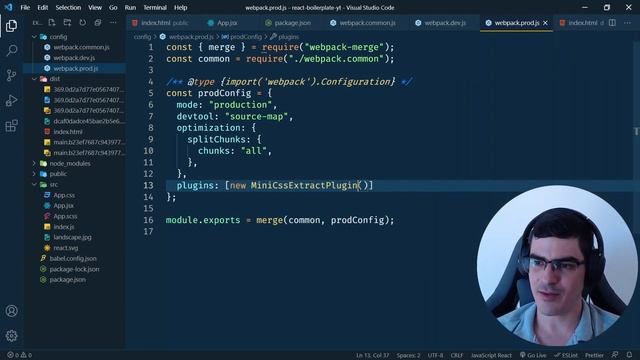The height and width of the screenshot is (360, 640).
Task: Click the Refresh Explorer icon
Action: coord(82,23)
